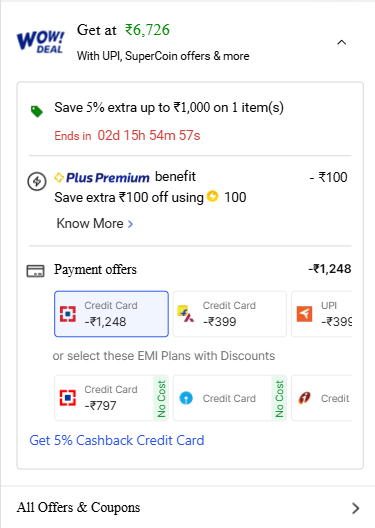375x528 pixels.
Task: Select the Credit Card -₹399 offer
Action: point(230,314)
